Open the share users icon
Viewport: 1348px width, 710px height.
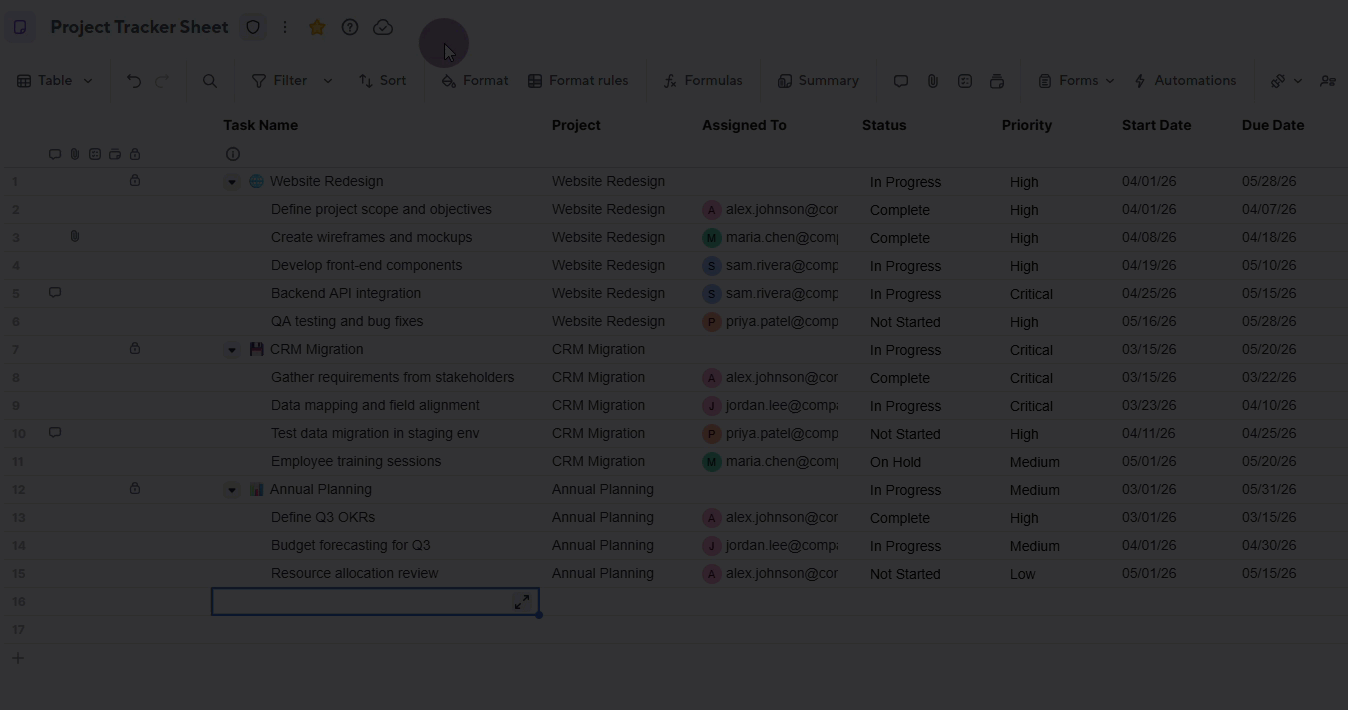point(1328,81)
